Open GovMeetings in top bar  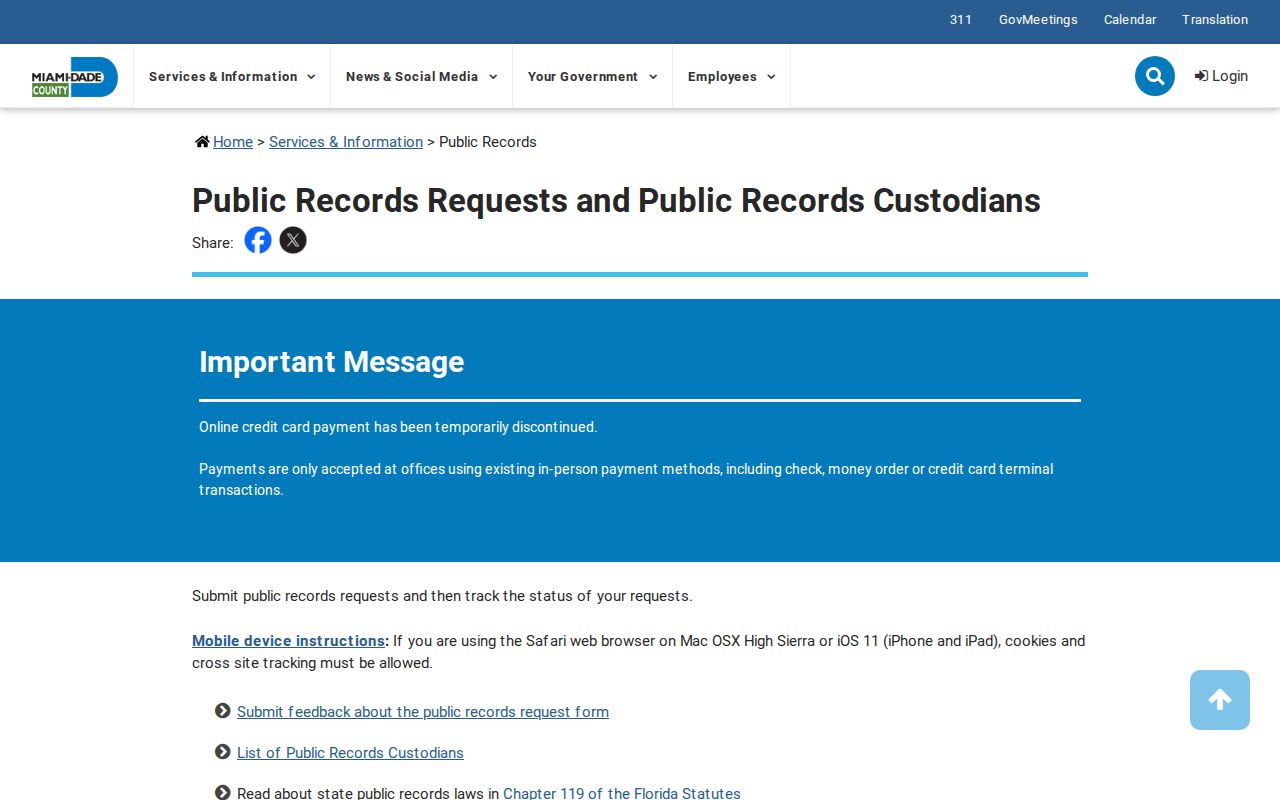click(x=1038, y=20)
